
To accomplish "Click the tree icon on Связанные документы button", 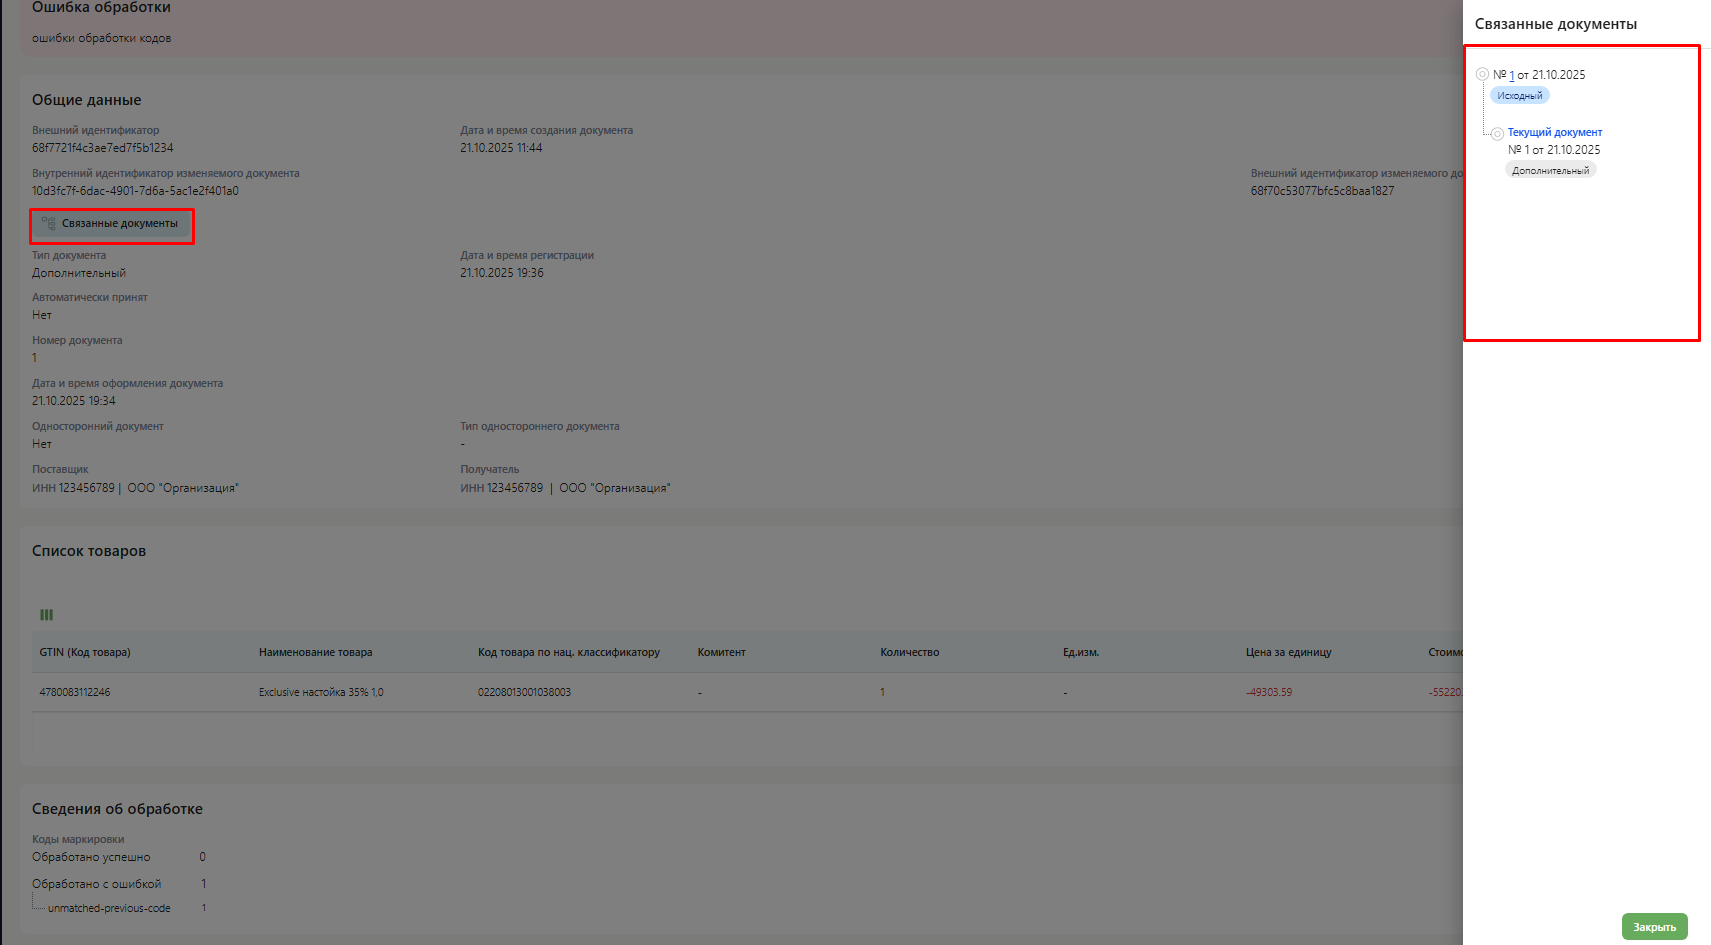I will [48, 224].
